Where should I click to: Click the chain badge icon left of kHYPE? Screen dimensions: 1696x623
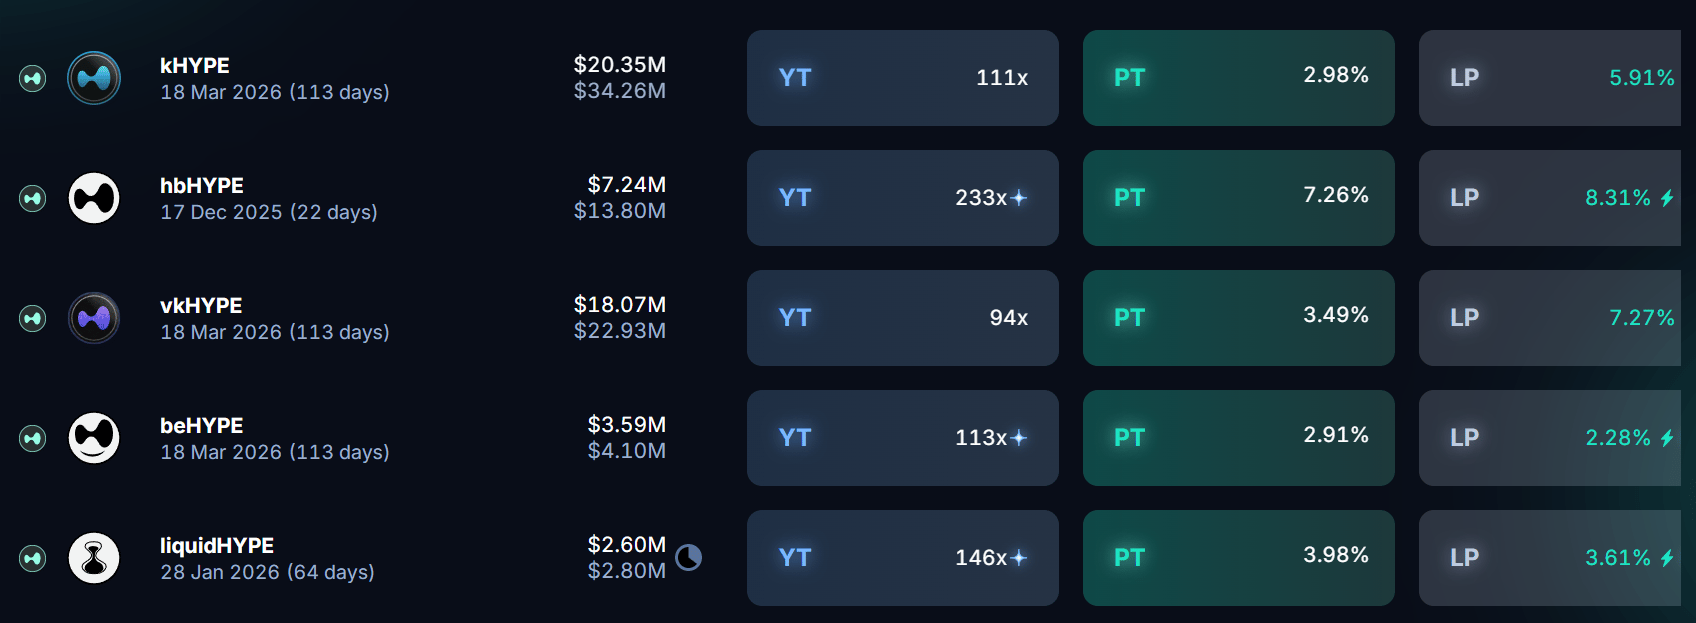[33, 78]
